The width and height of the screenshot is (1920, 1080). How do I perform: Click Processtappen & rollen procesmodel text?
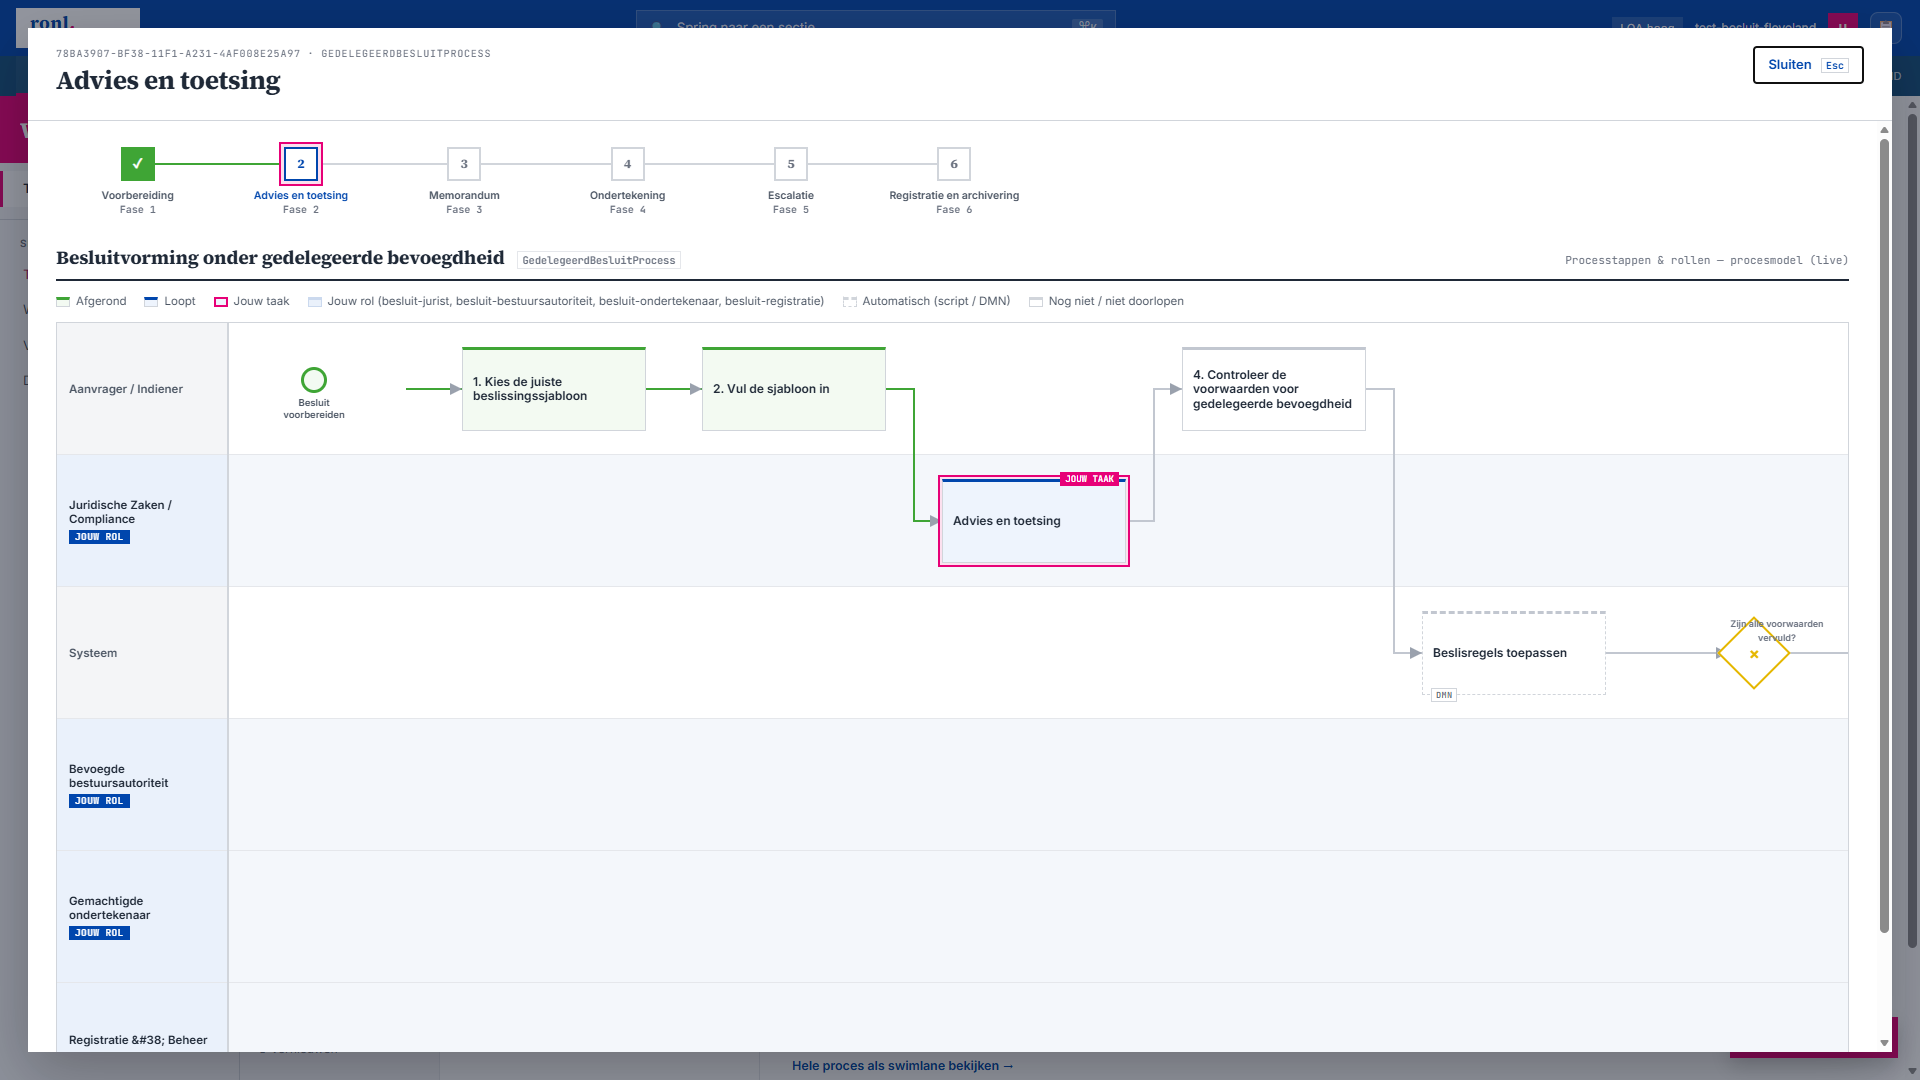1706,260
